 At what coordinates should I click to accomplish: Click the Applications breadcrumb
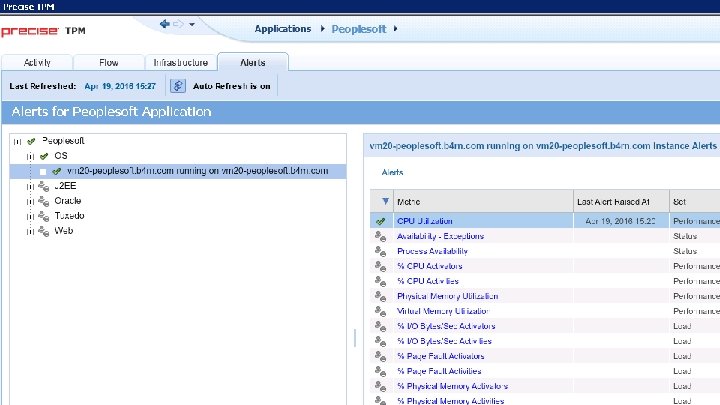[x=283, y=28]
